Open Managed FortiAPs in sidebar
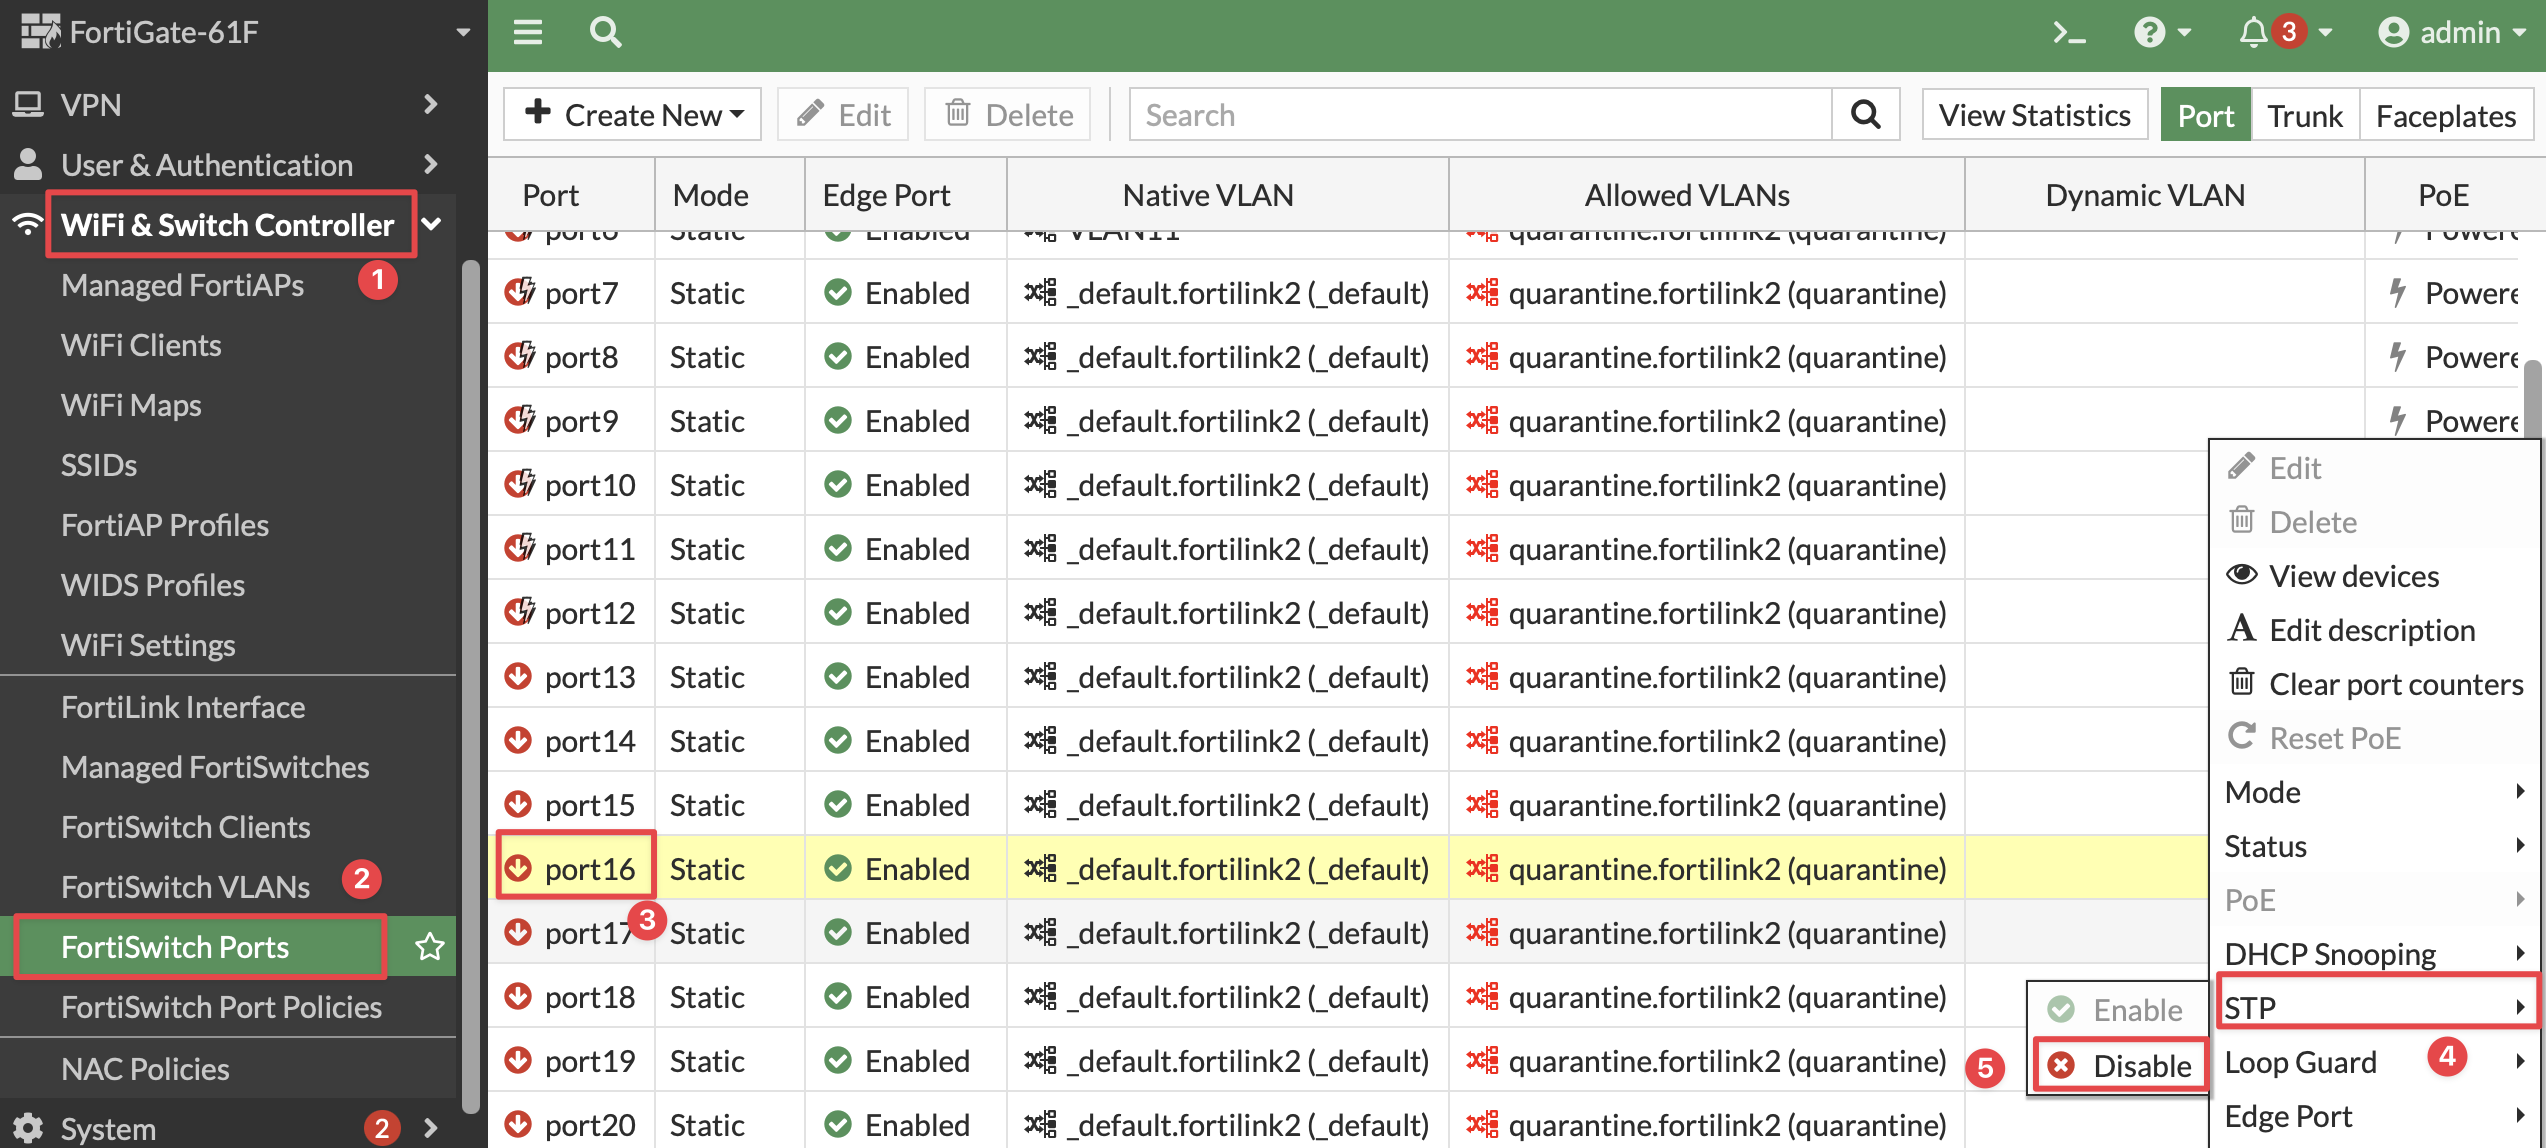This screenshot has width=2546, height=1148. (182, 285)
